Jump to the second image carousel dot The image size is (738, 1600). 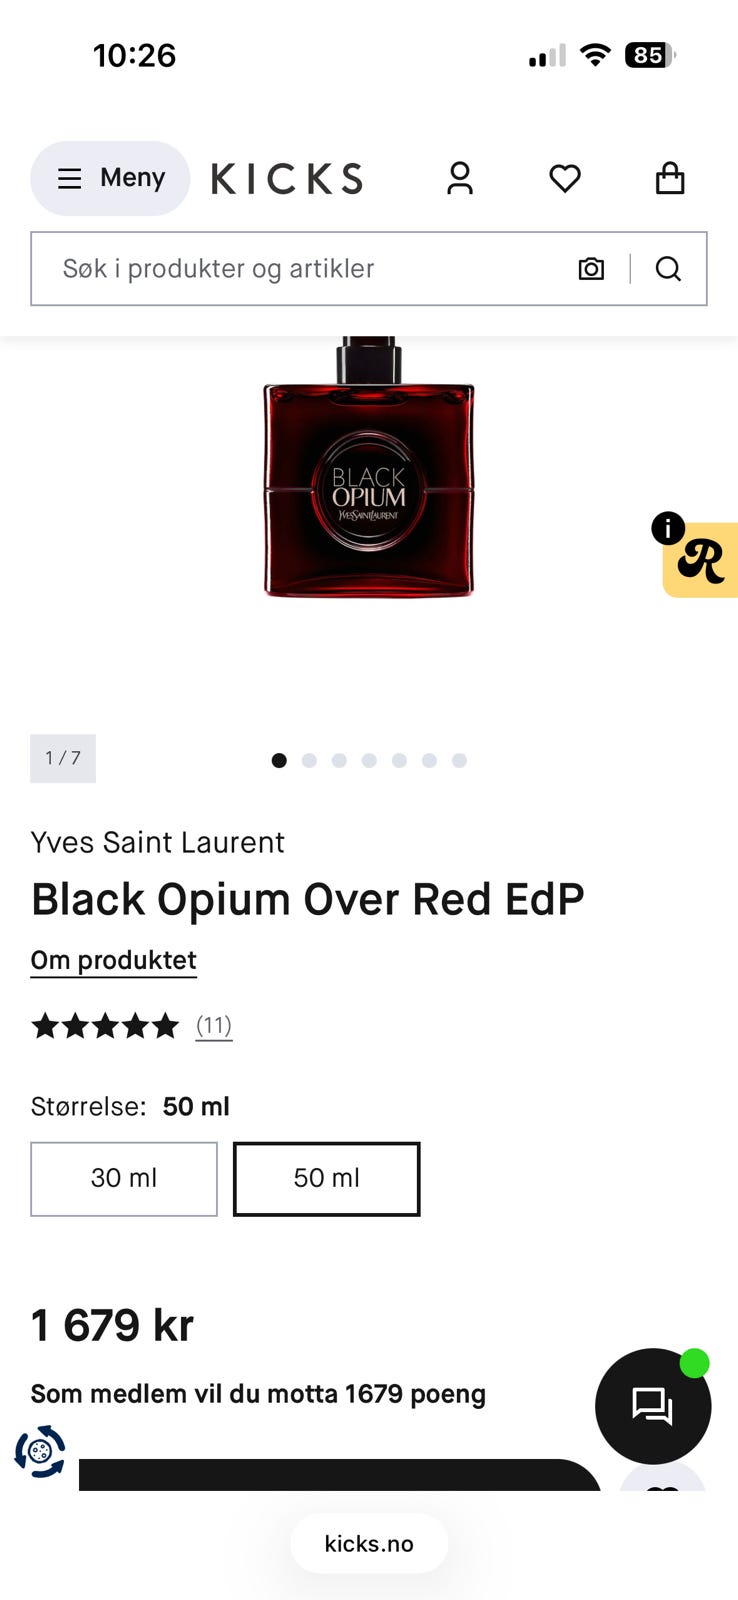[309, 761]
